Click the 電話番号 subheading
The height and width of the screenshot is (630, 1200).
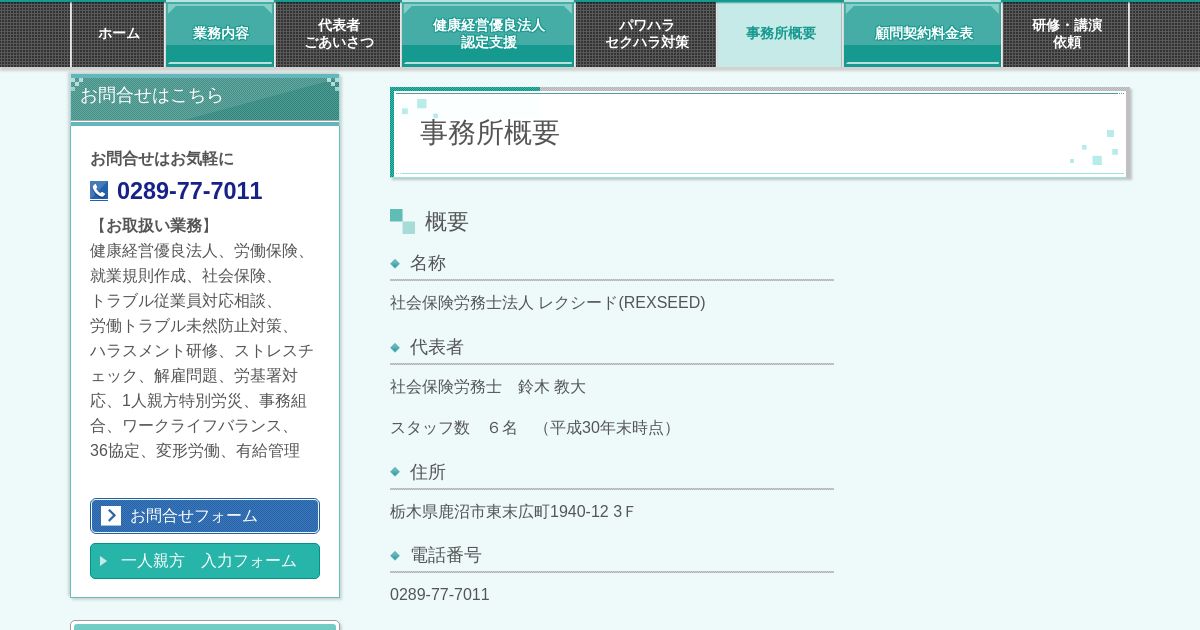pyautogui.click(x=446, y=555)
